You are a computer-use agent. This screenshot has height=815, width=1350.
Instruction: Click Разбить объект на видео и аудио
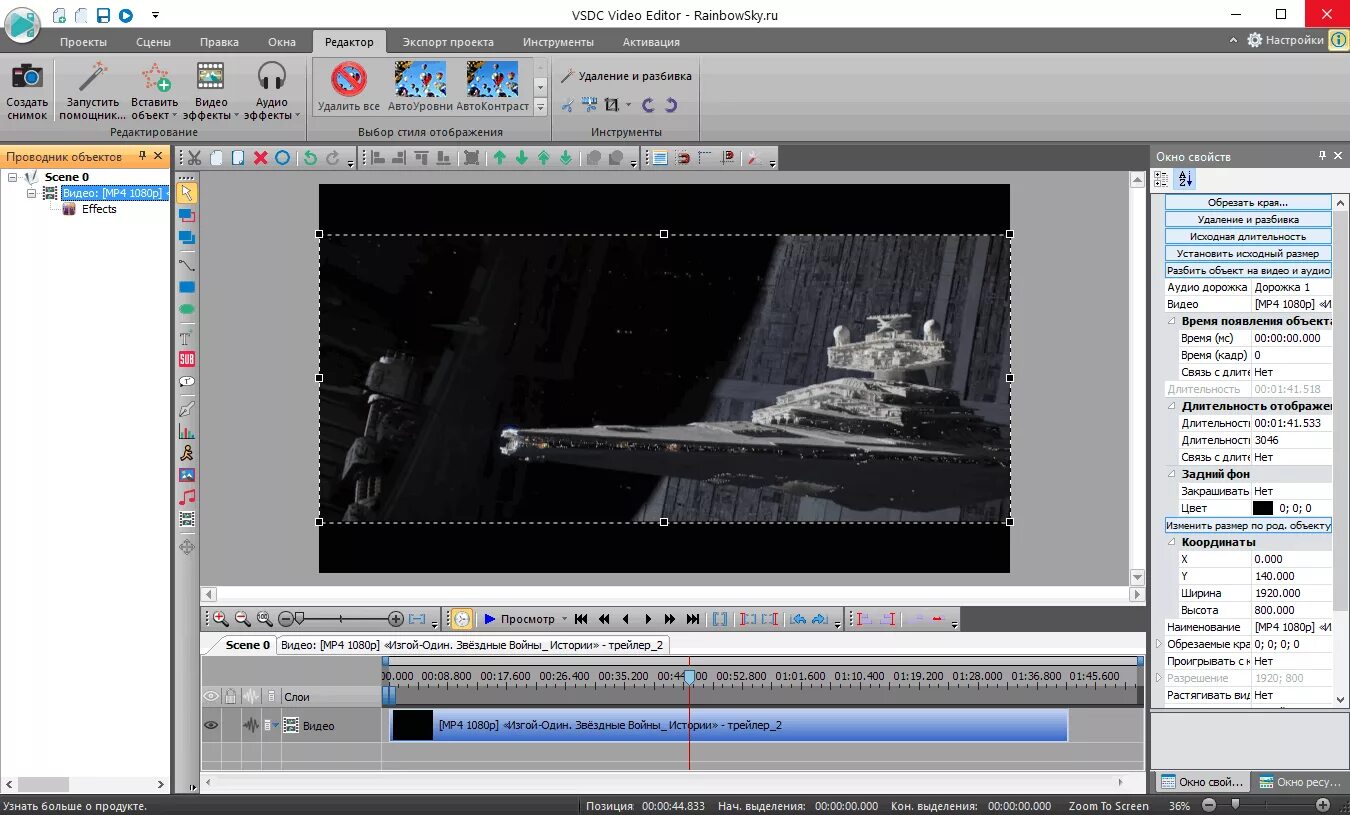click(1248, 270)
